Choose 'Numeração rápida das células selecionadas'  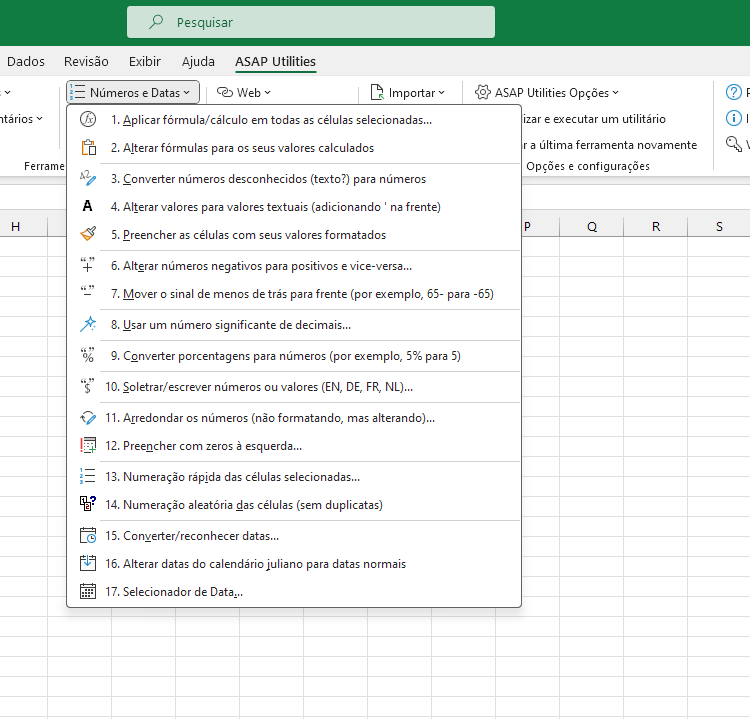(x=294, y=476)
